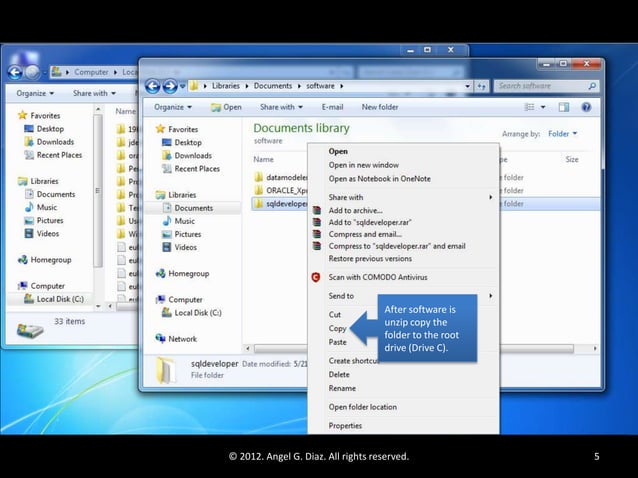
Task: Click the COMODO Antivirus shield icon
Action: (x=316, y=277)
